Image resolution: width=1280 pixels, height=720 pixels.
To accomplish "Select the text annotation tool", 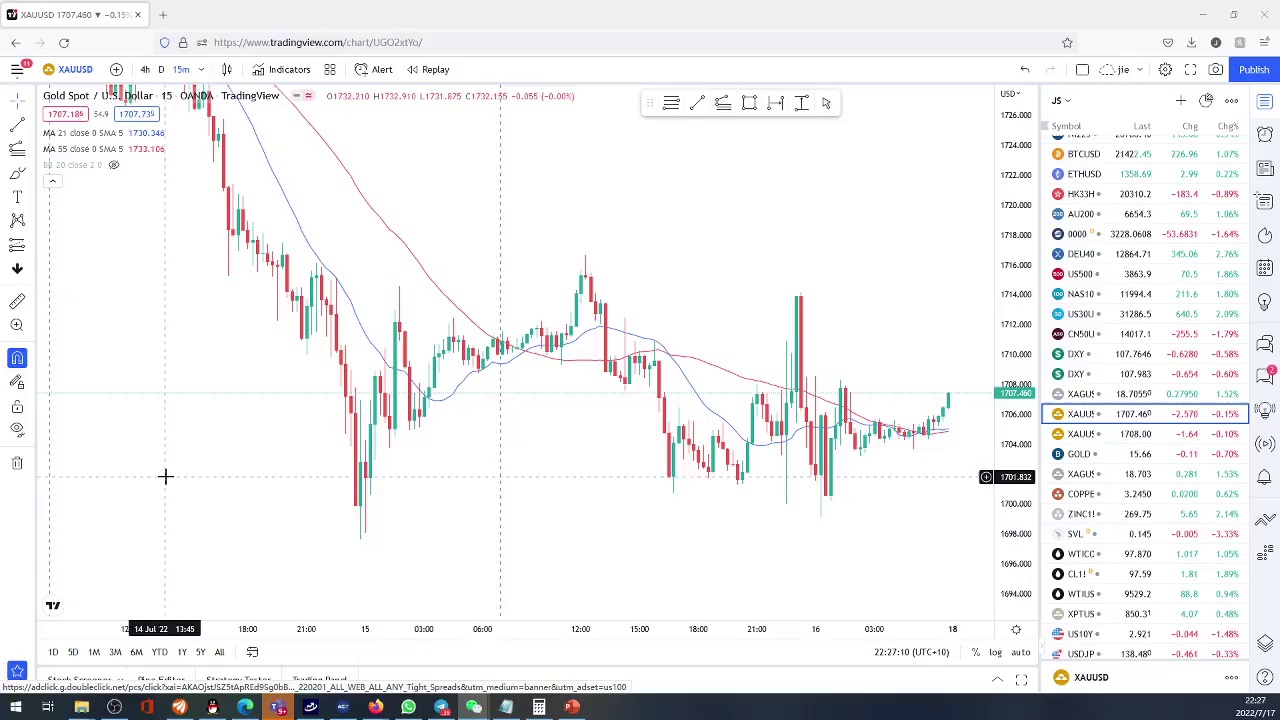I will (x=17, y=197).
